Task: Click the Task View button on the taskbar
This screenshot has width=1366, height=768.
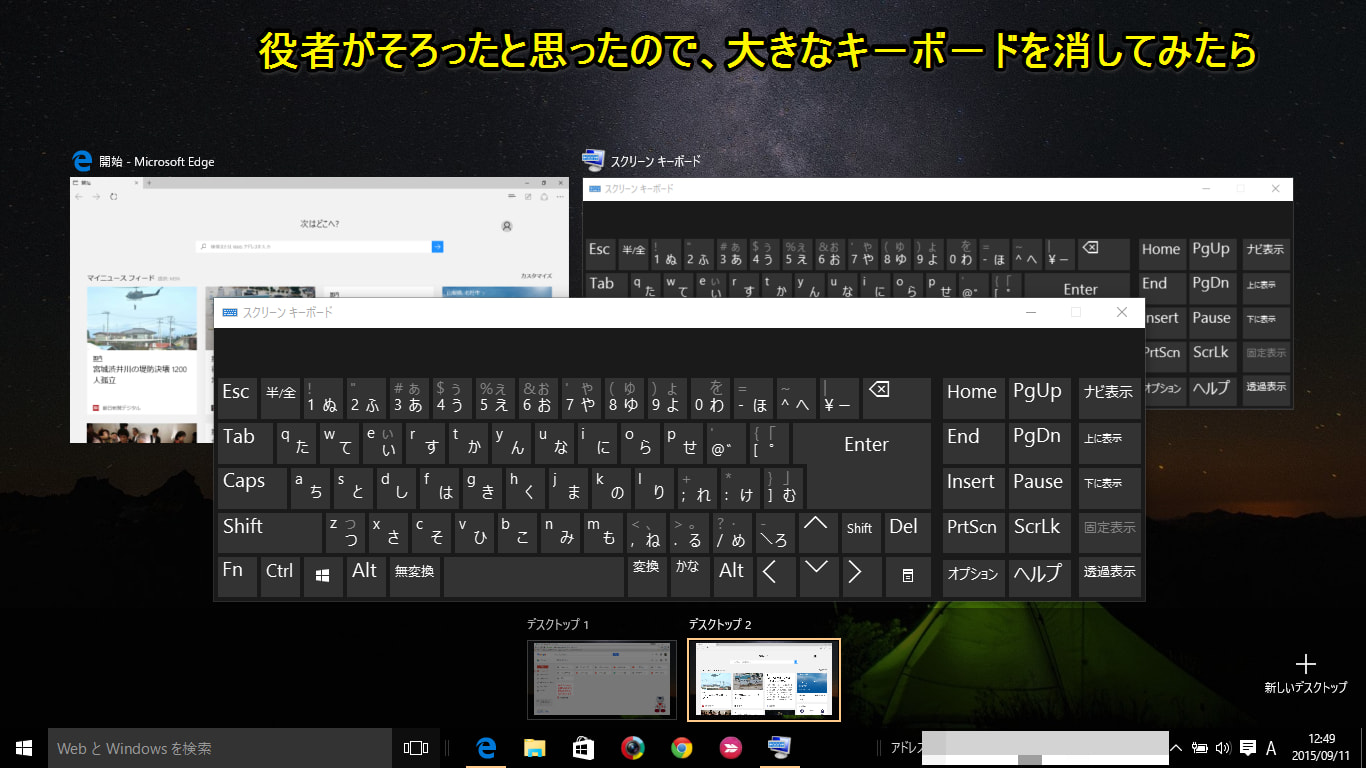Action: [415, 748]
